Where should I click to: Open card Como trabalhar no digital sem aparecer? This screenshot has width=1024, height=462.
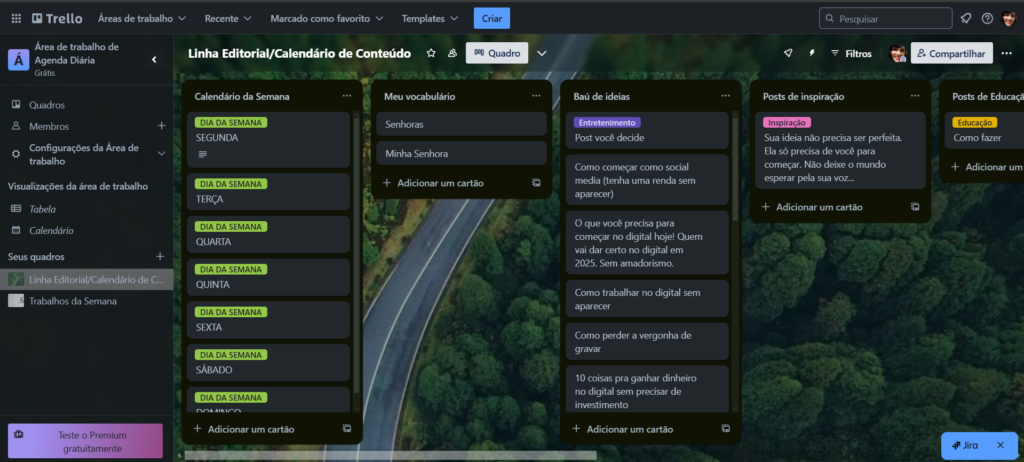pyautogui.click(x=647, y=299)
